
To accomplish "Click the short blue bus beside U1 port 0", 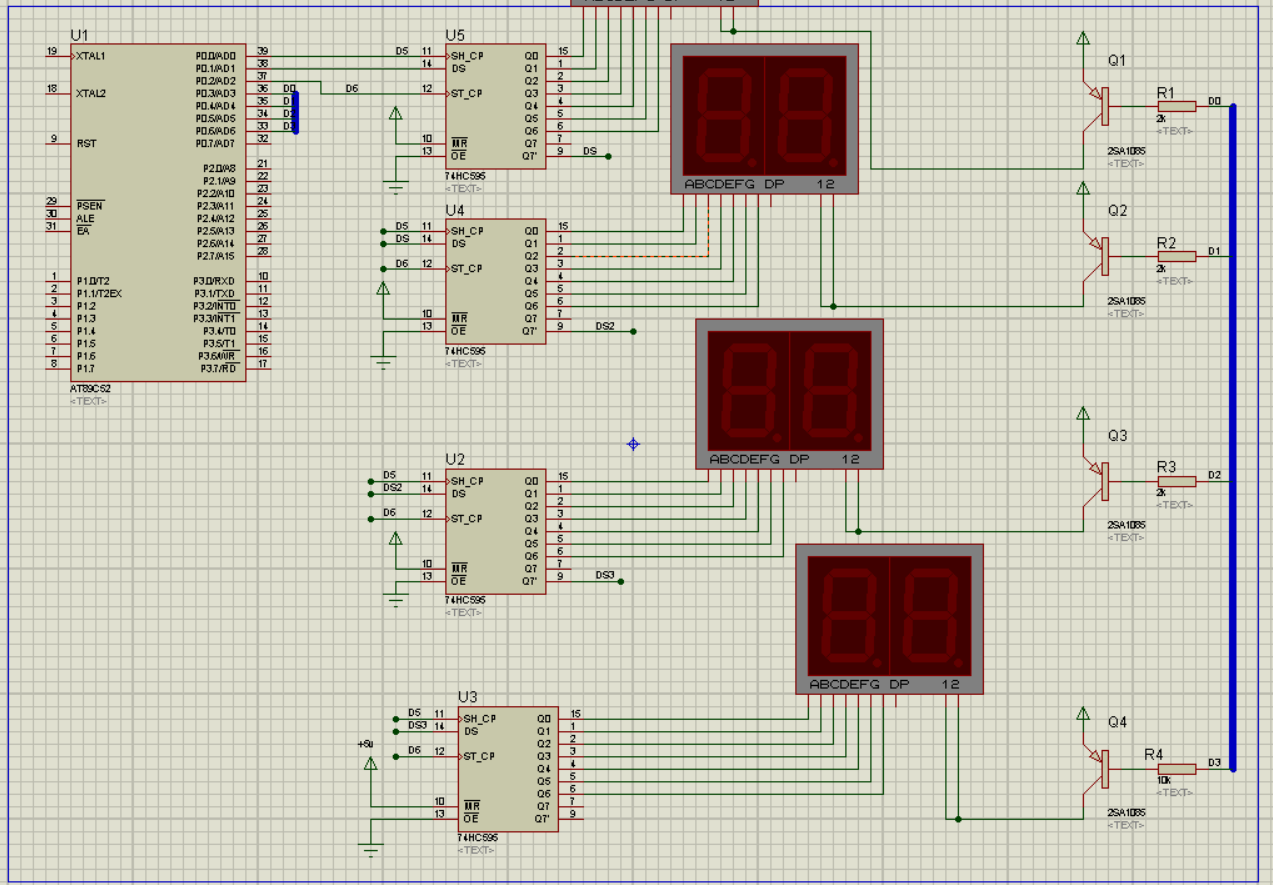I will [x=295, y=111].
